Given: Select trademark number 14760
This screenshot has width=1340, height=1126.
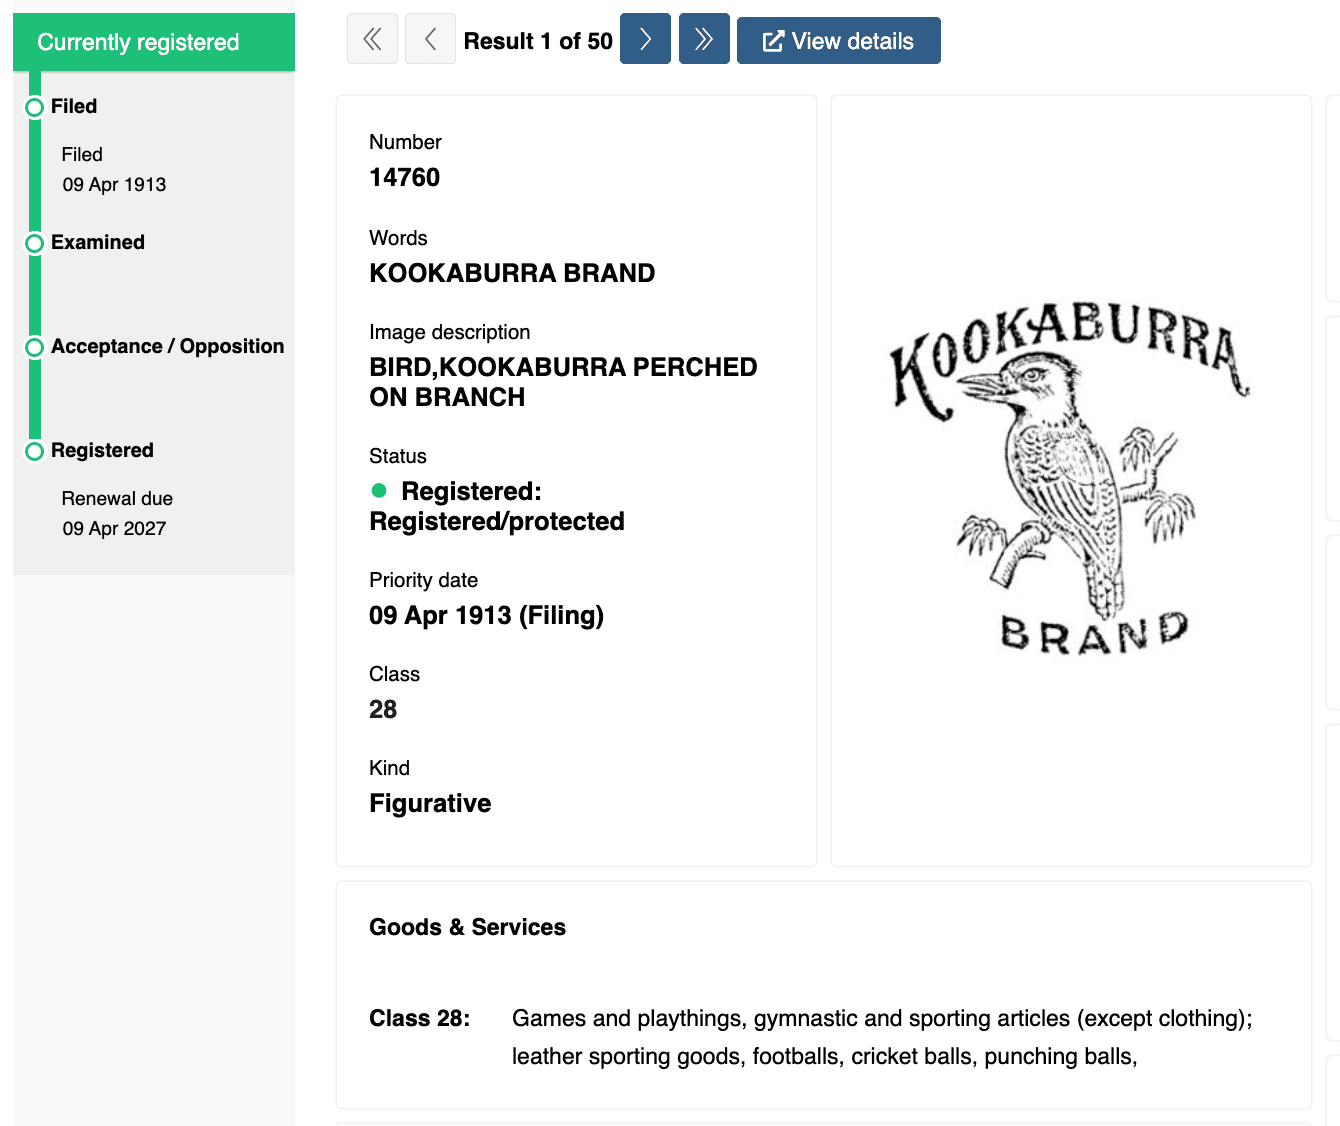Looking at the screenshot, I should (404, 177).
